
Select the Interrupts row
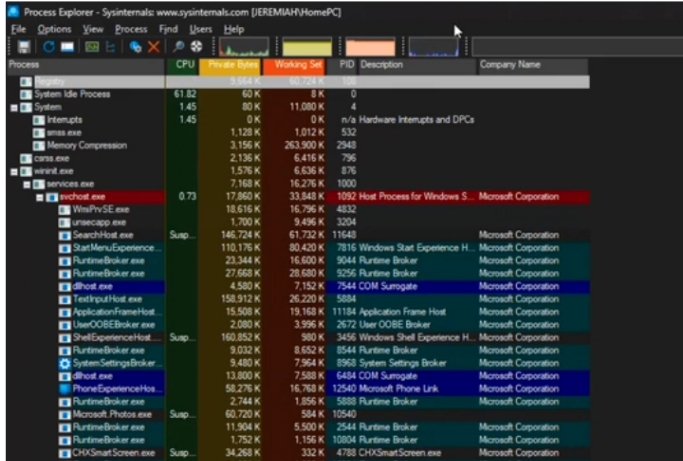[298, 120]
